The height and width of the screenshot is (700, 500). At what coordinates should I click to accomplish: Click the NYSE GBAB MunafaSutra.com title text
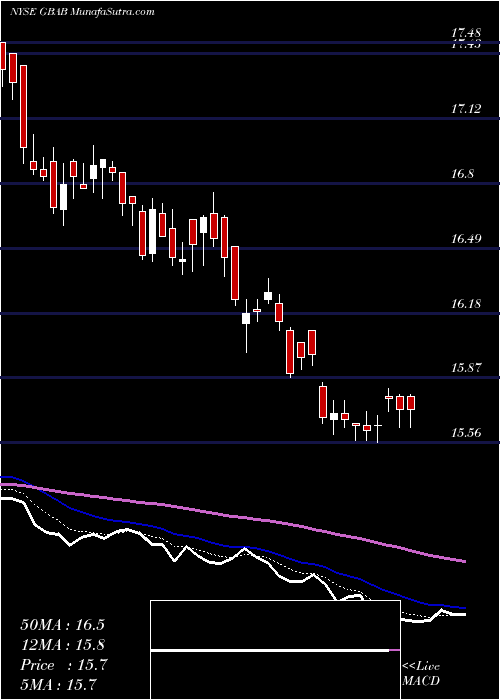point(82,12)
